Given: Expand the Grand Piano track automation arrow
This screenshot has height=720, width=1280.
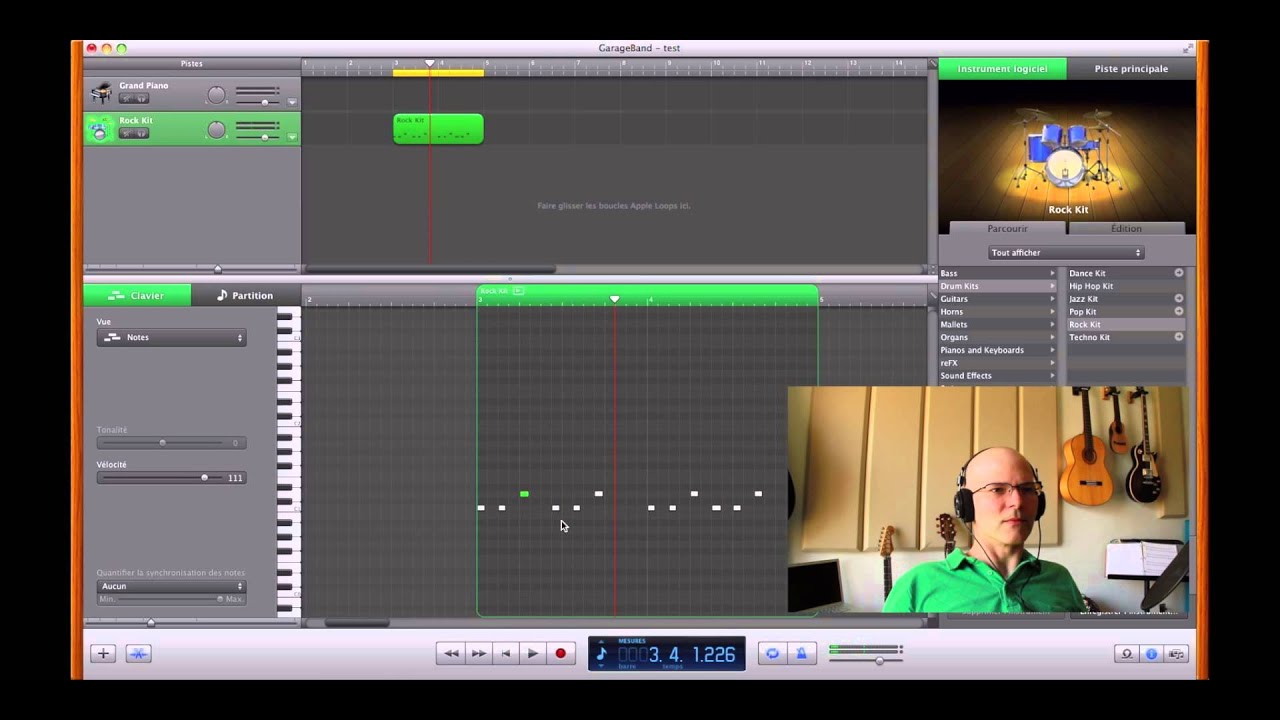Looking at the screenshot, I should coord(292,101).
